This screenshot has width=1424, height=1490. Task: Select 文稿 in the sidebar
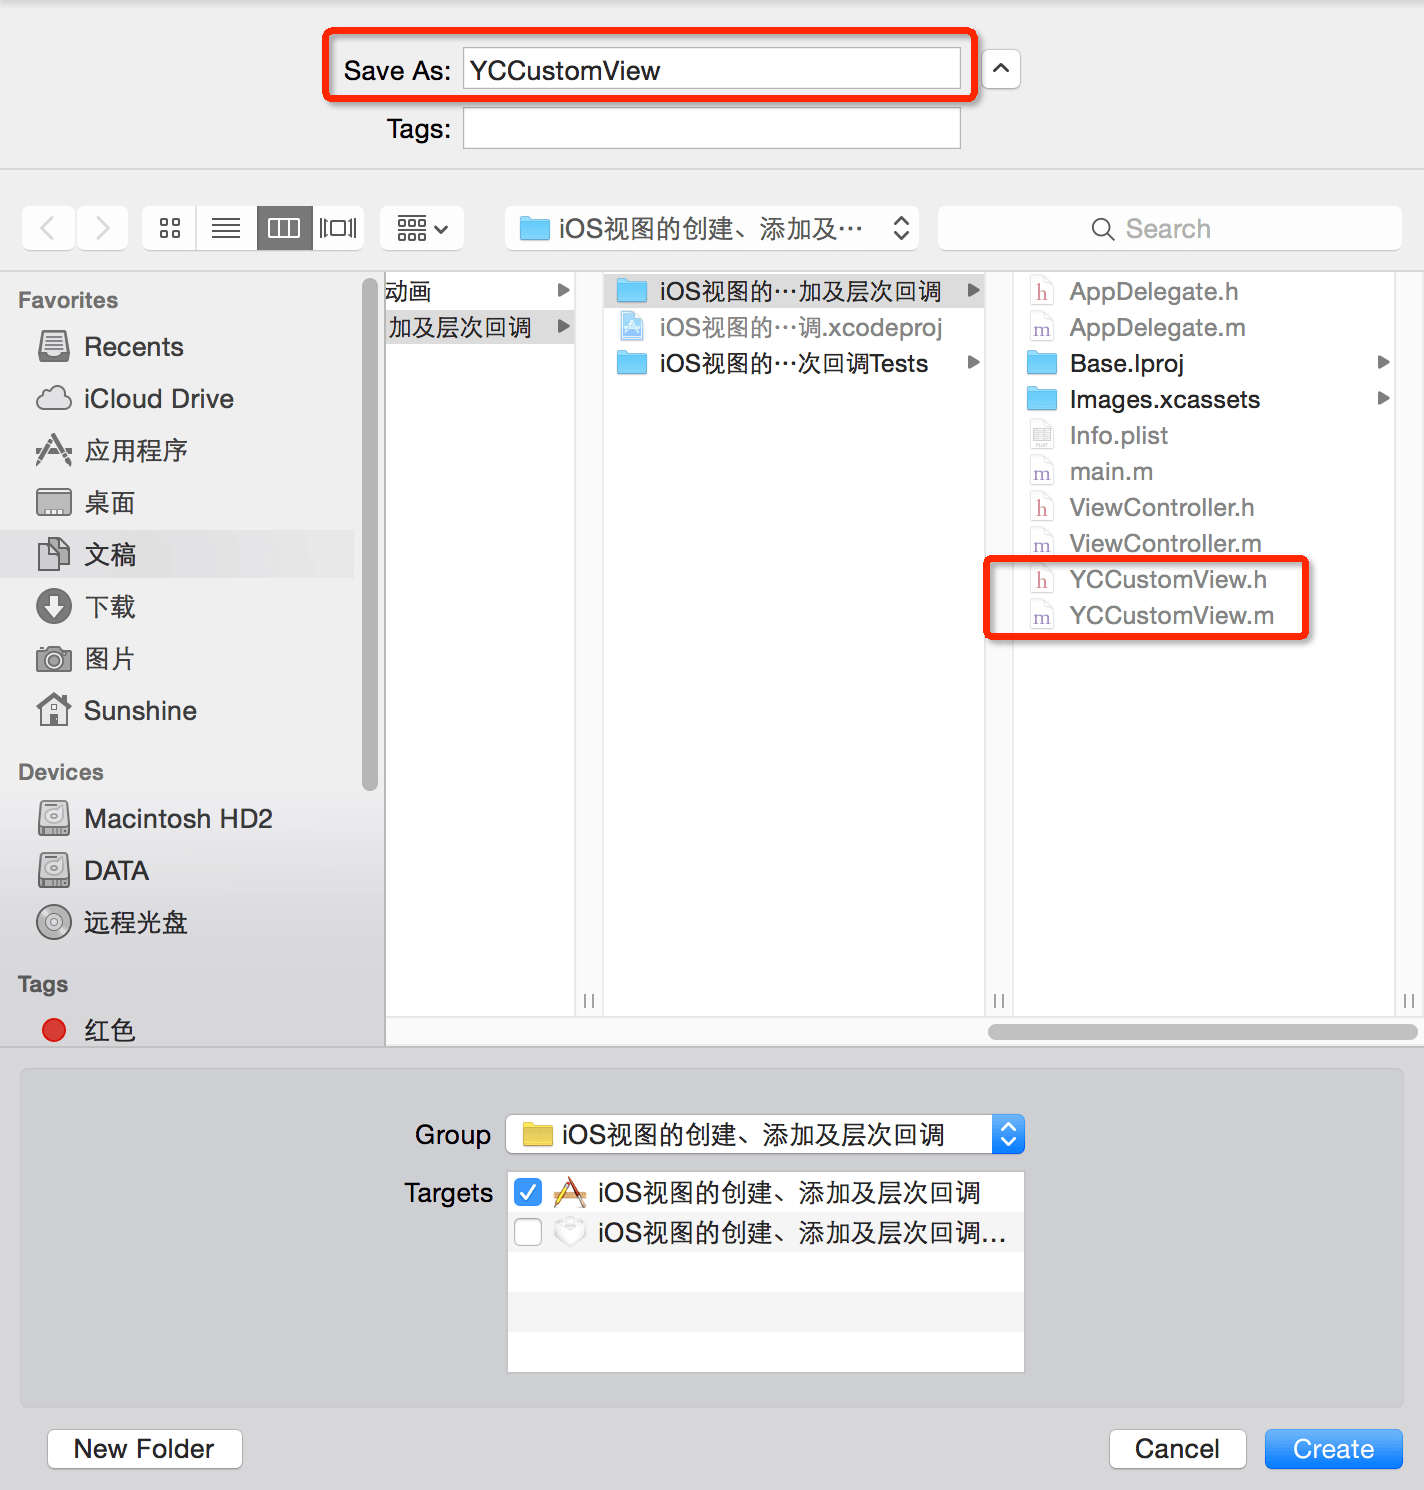point(178,554)
